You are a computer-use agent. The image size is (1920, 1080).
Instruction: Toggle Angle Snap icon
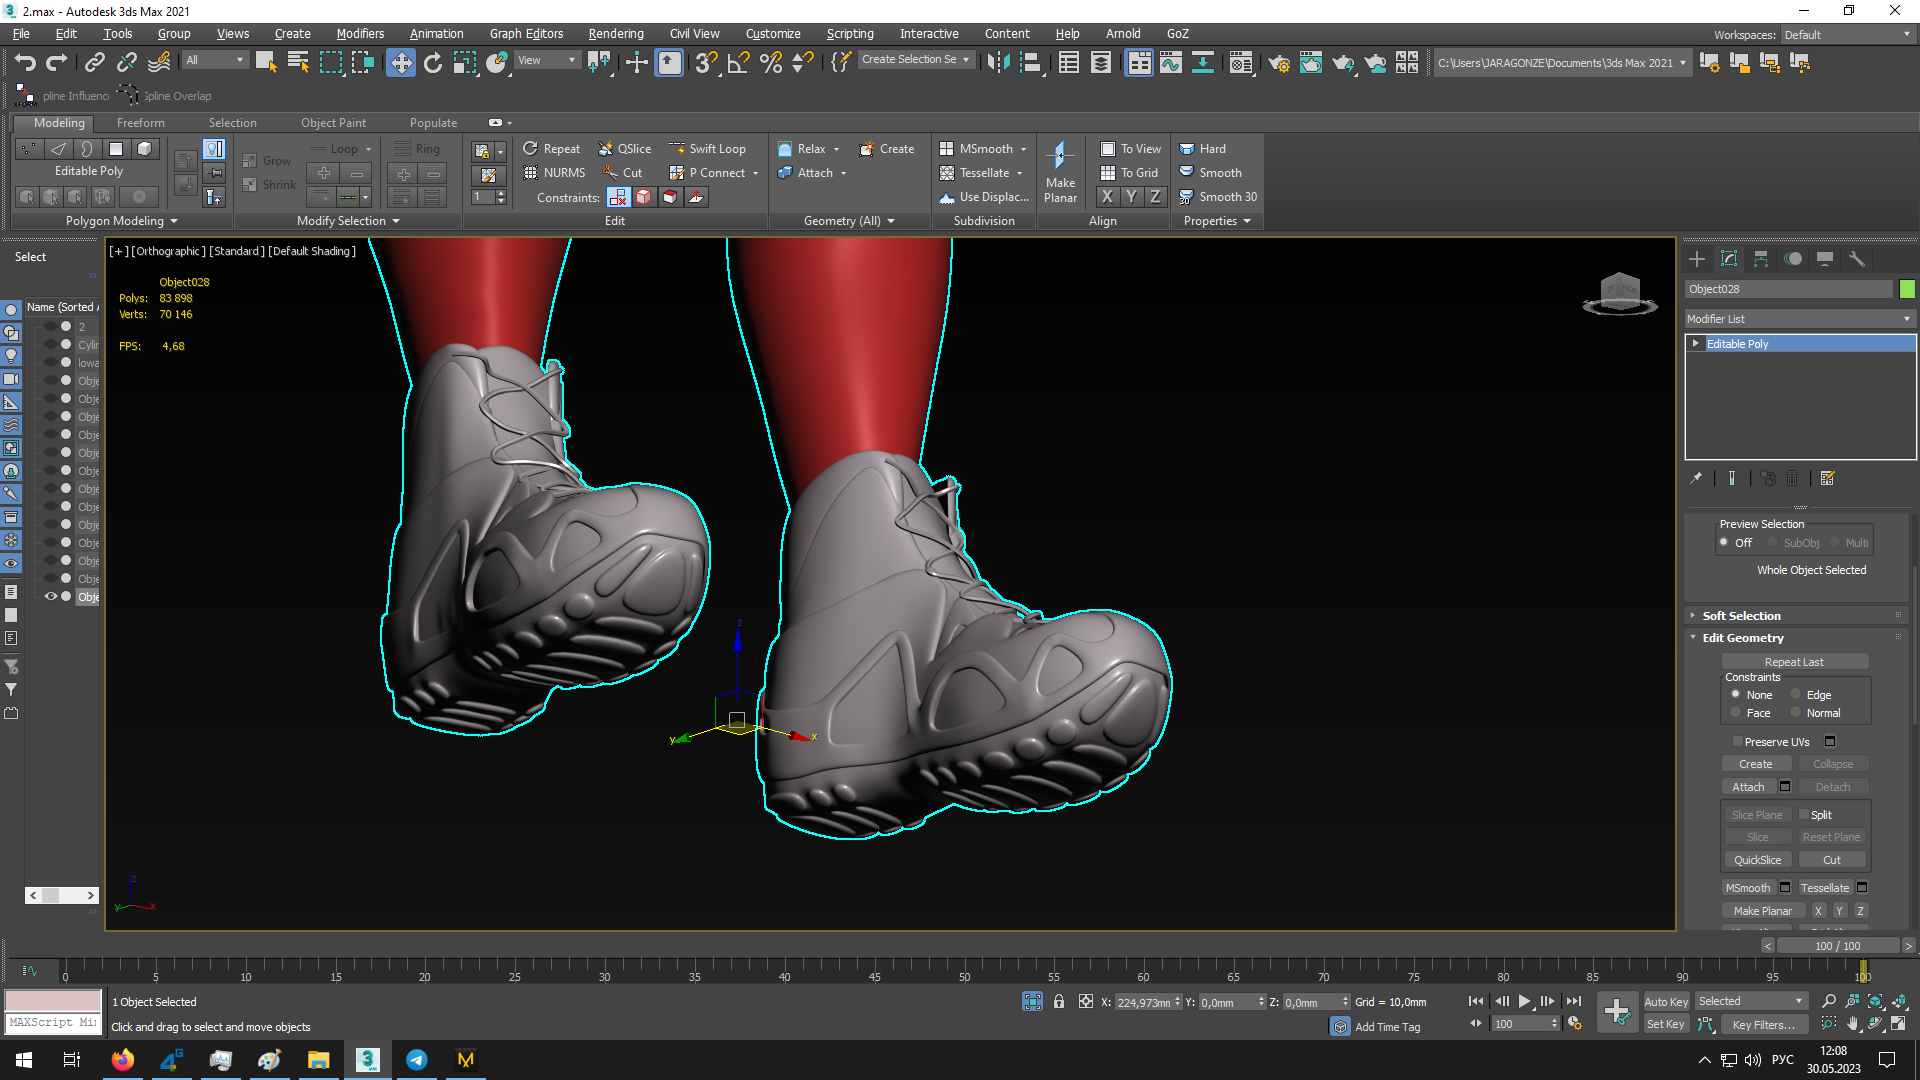[x=738, y=63]
